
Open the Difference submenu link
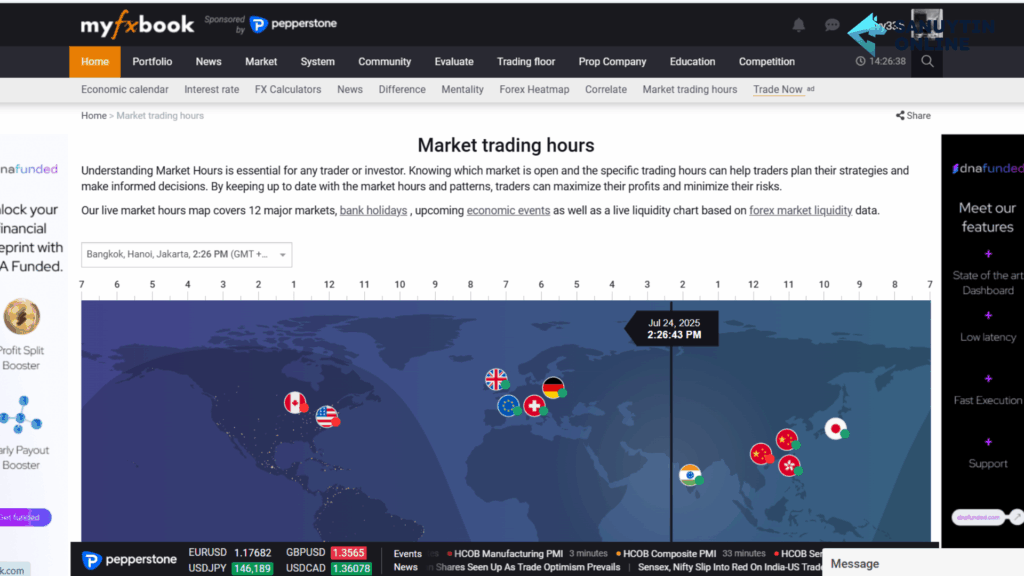point(402,89)
